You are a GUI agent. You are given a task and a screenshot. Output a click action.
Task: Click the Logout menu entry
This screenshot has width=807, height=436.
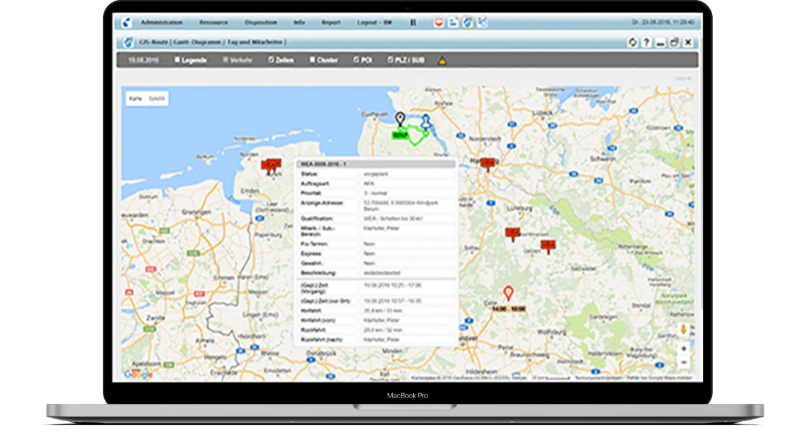[x=374, y=23]
